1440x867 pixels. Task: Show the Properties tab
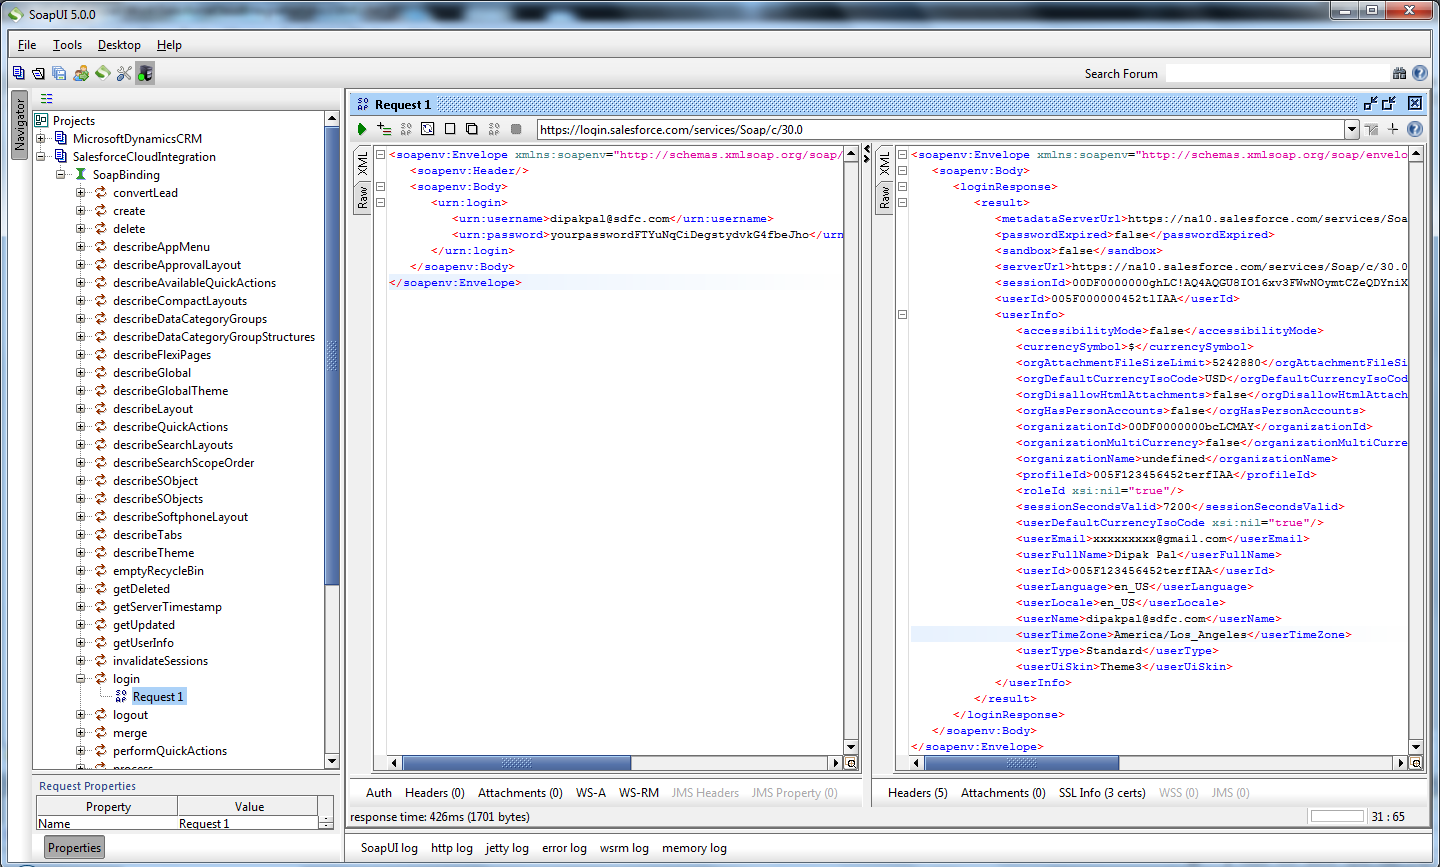coord(75,848)
